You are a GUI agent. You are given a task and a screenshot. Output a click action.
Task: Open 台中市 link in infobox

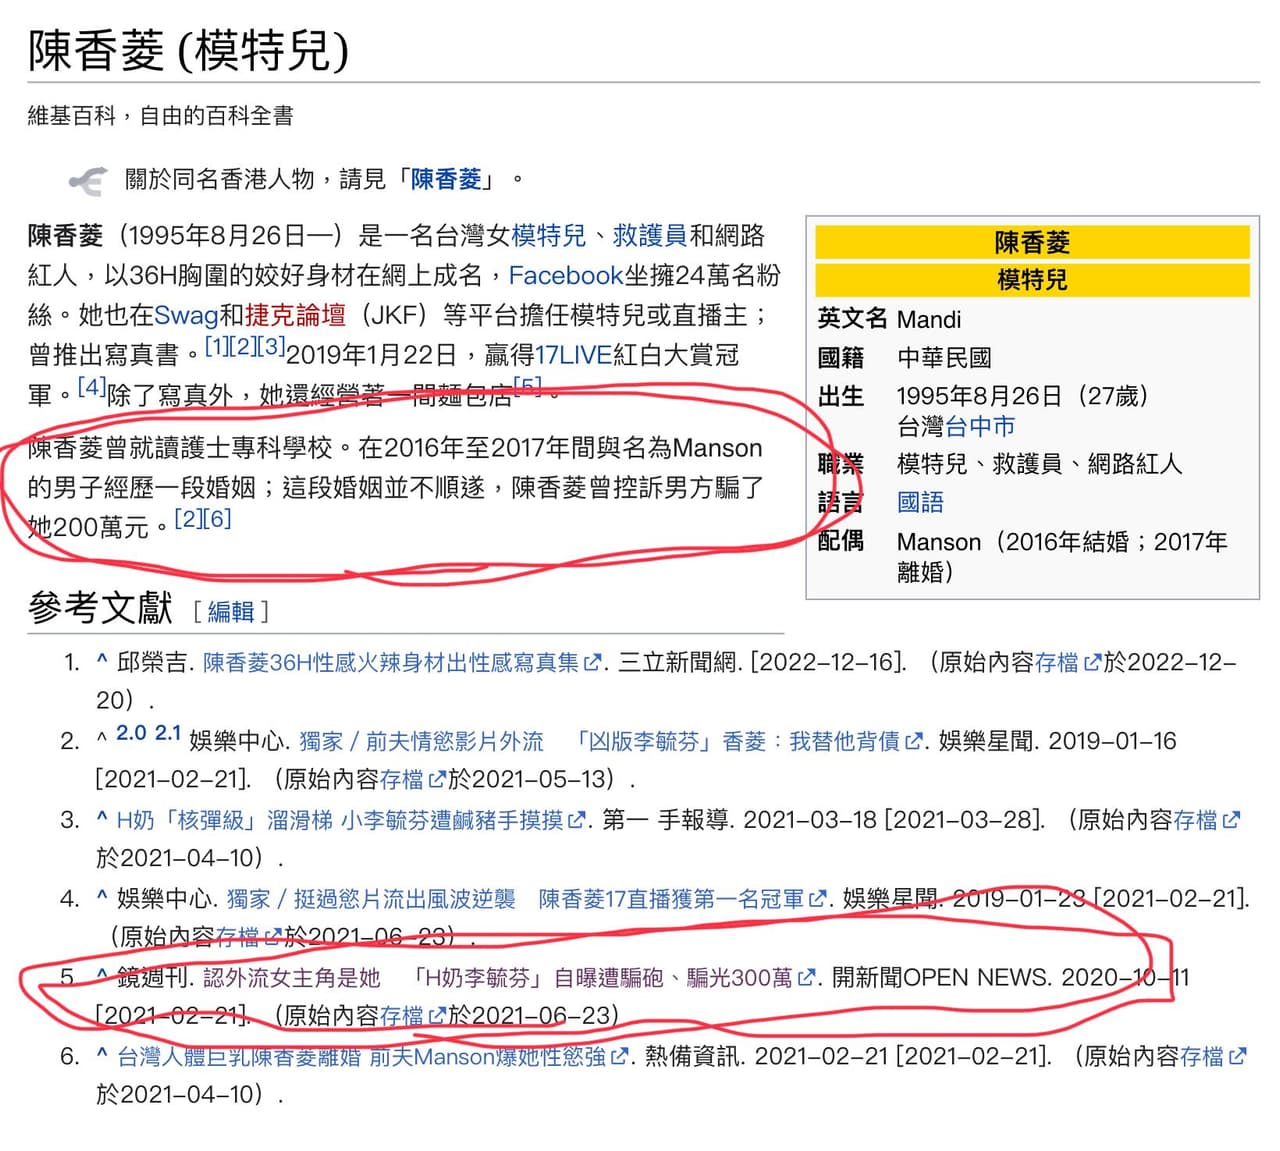[980, 427]
